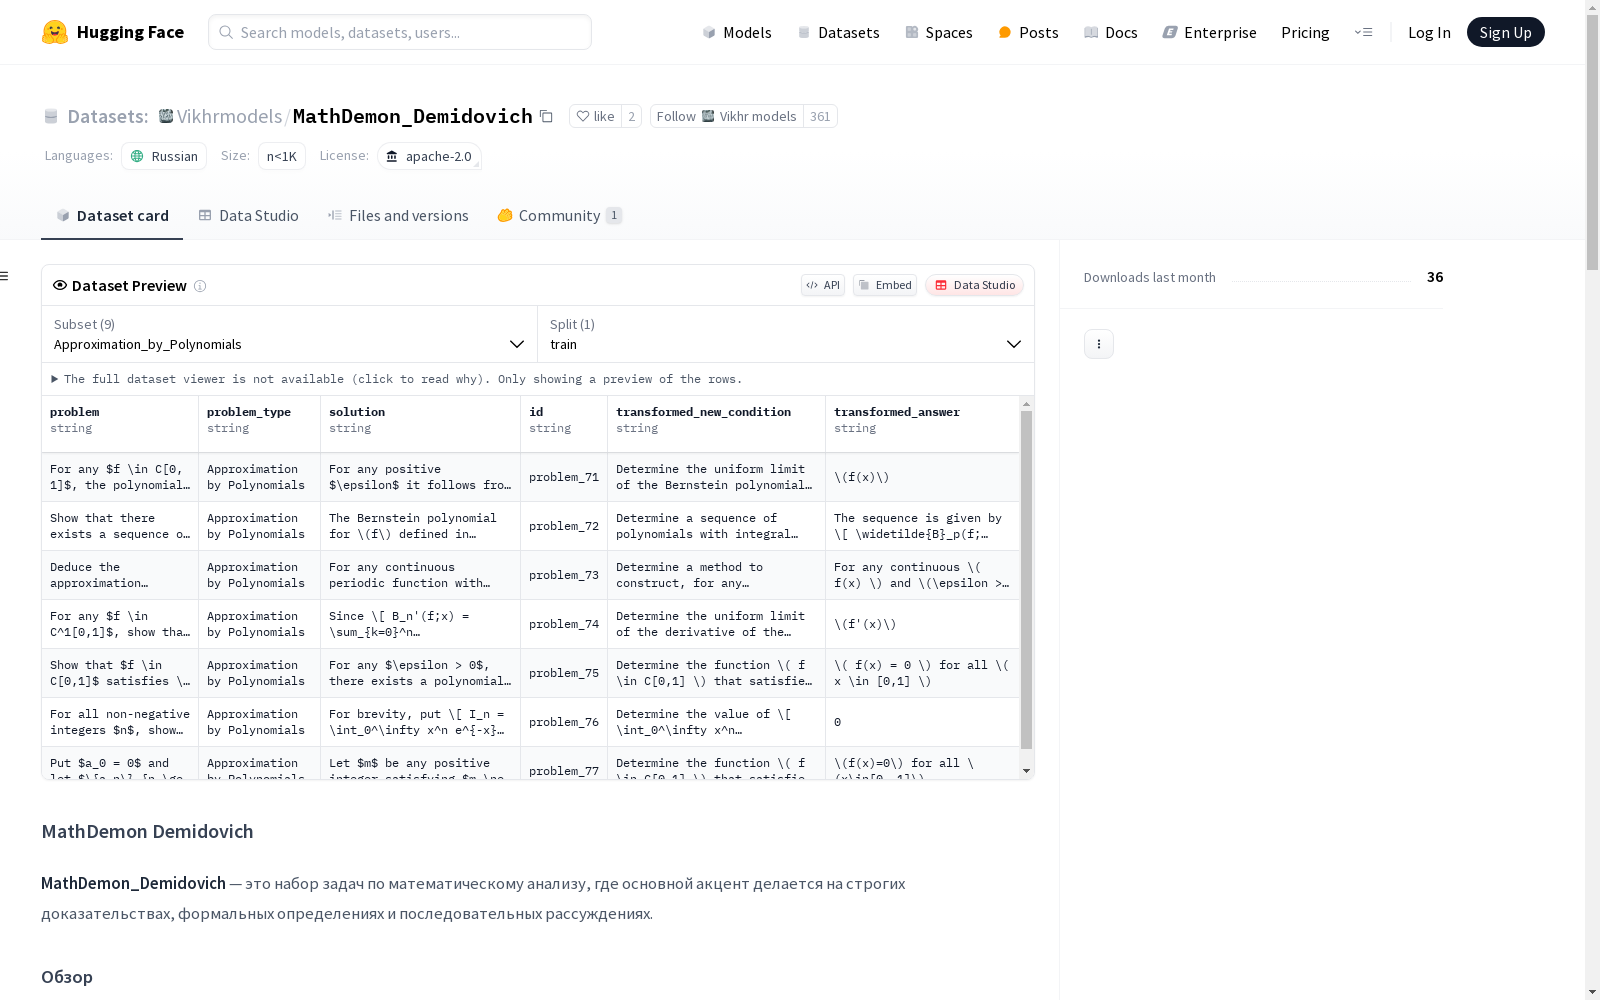Image resolution: width=1600 pixels, height=1000 pixels.
Task: Open the Vikhrmodels organization avatar icon
Action: tap(166, 116)
